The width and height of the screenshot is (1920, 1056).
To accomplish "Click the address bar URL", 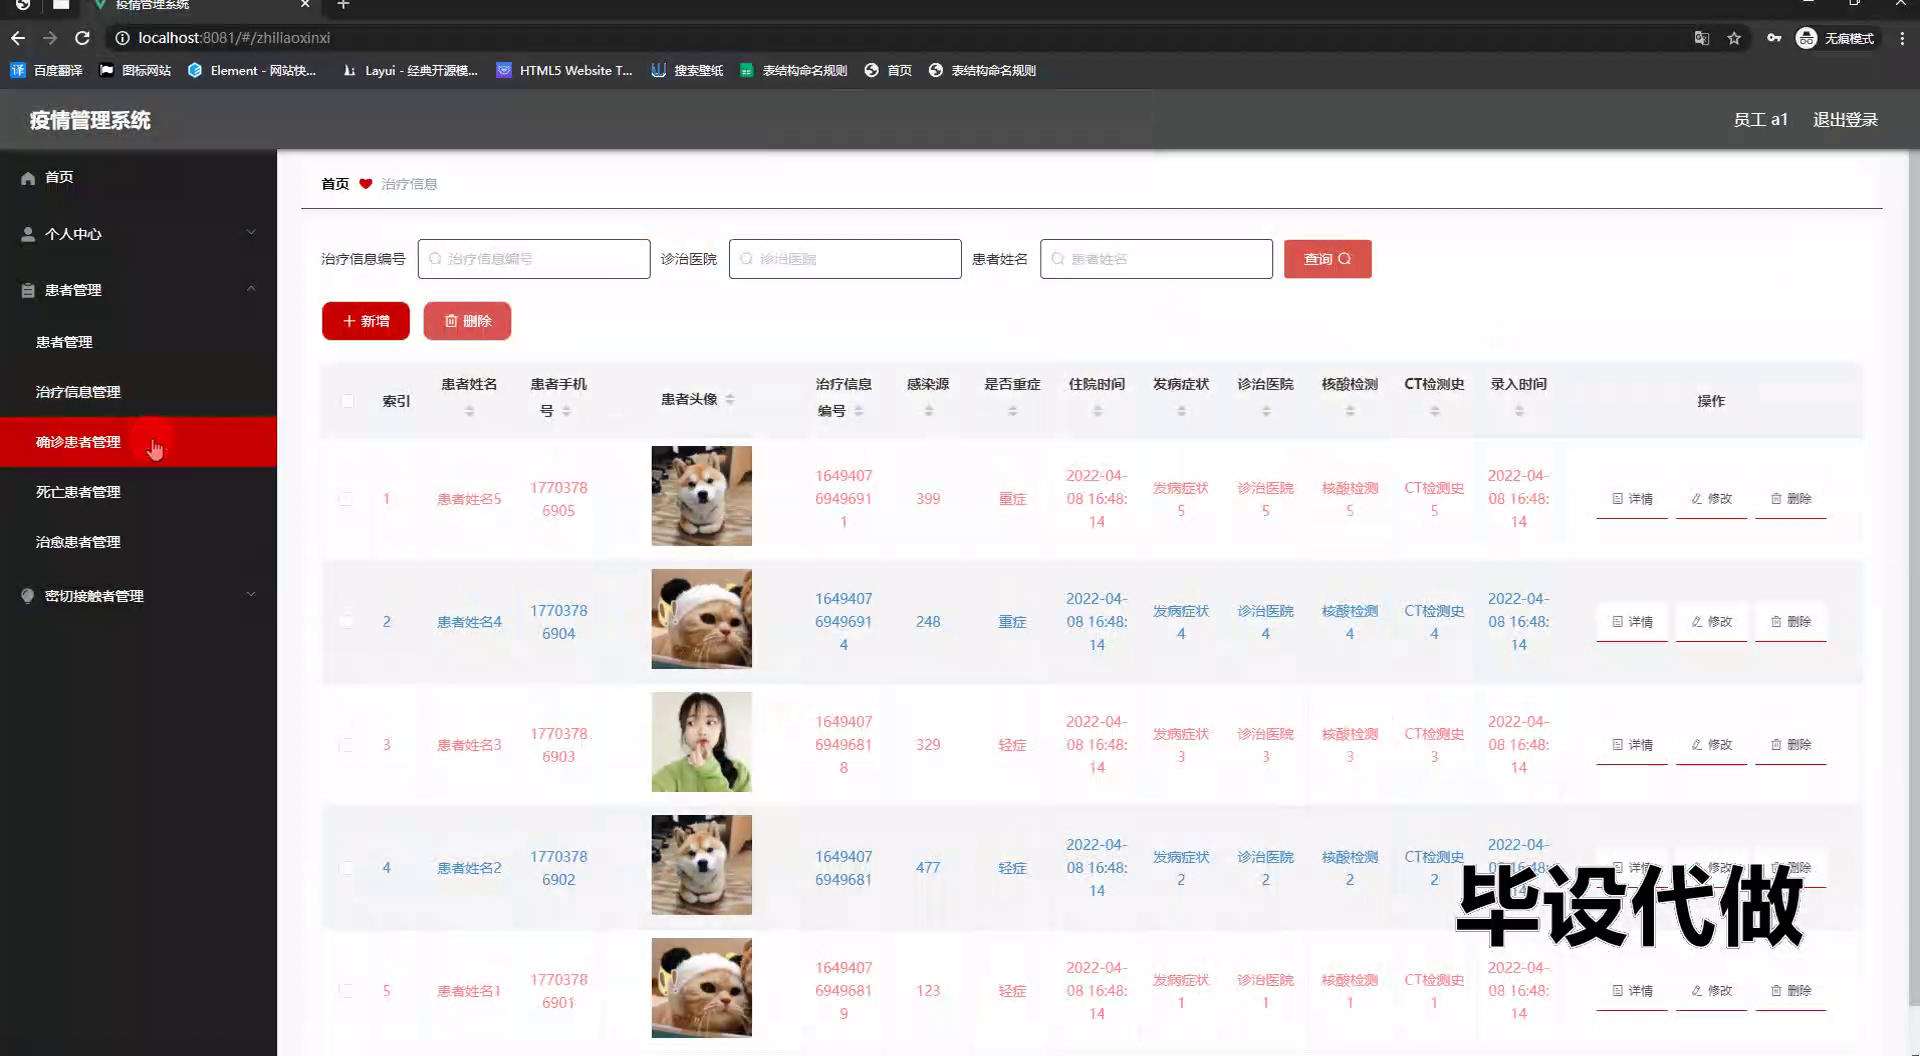I will (234, 38).
